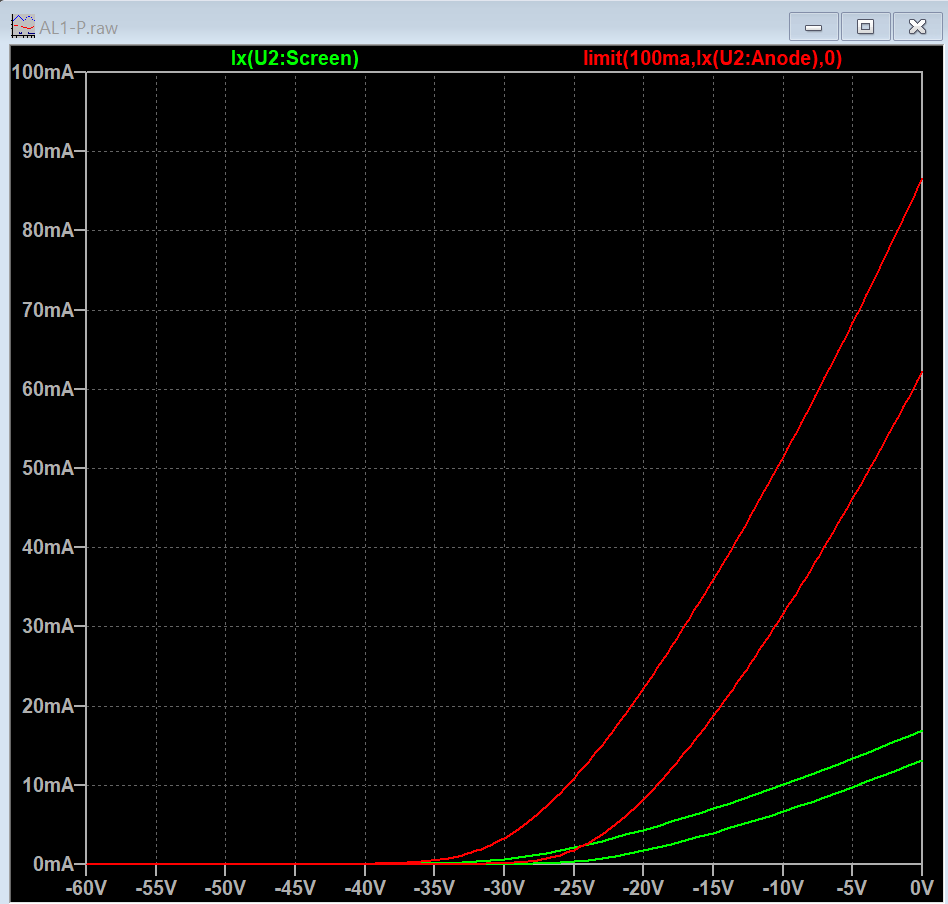Screen dimensions: 948x904
Task: Click the 60mA vertical axis label
Action: (x=48, y=389)
